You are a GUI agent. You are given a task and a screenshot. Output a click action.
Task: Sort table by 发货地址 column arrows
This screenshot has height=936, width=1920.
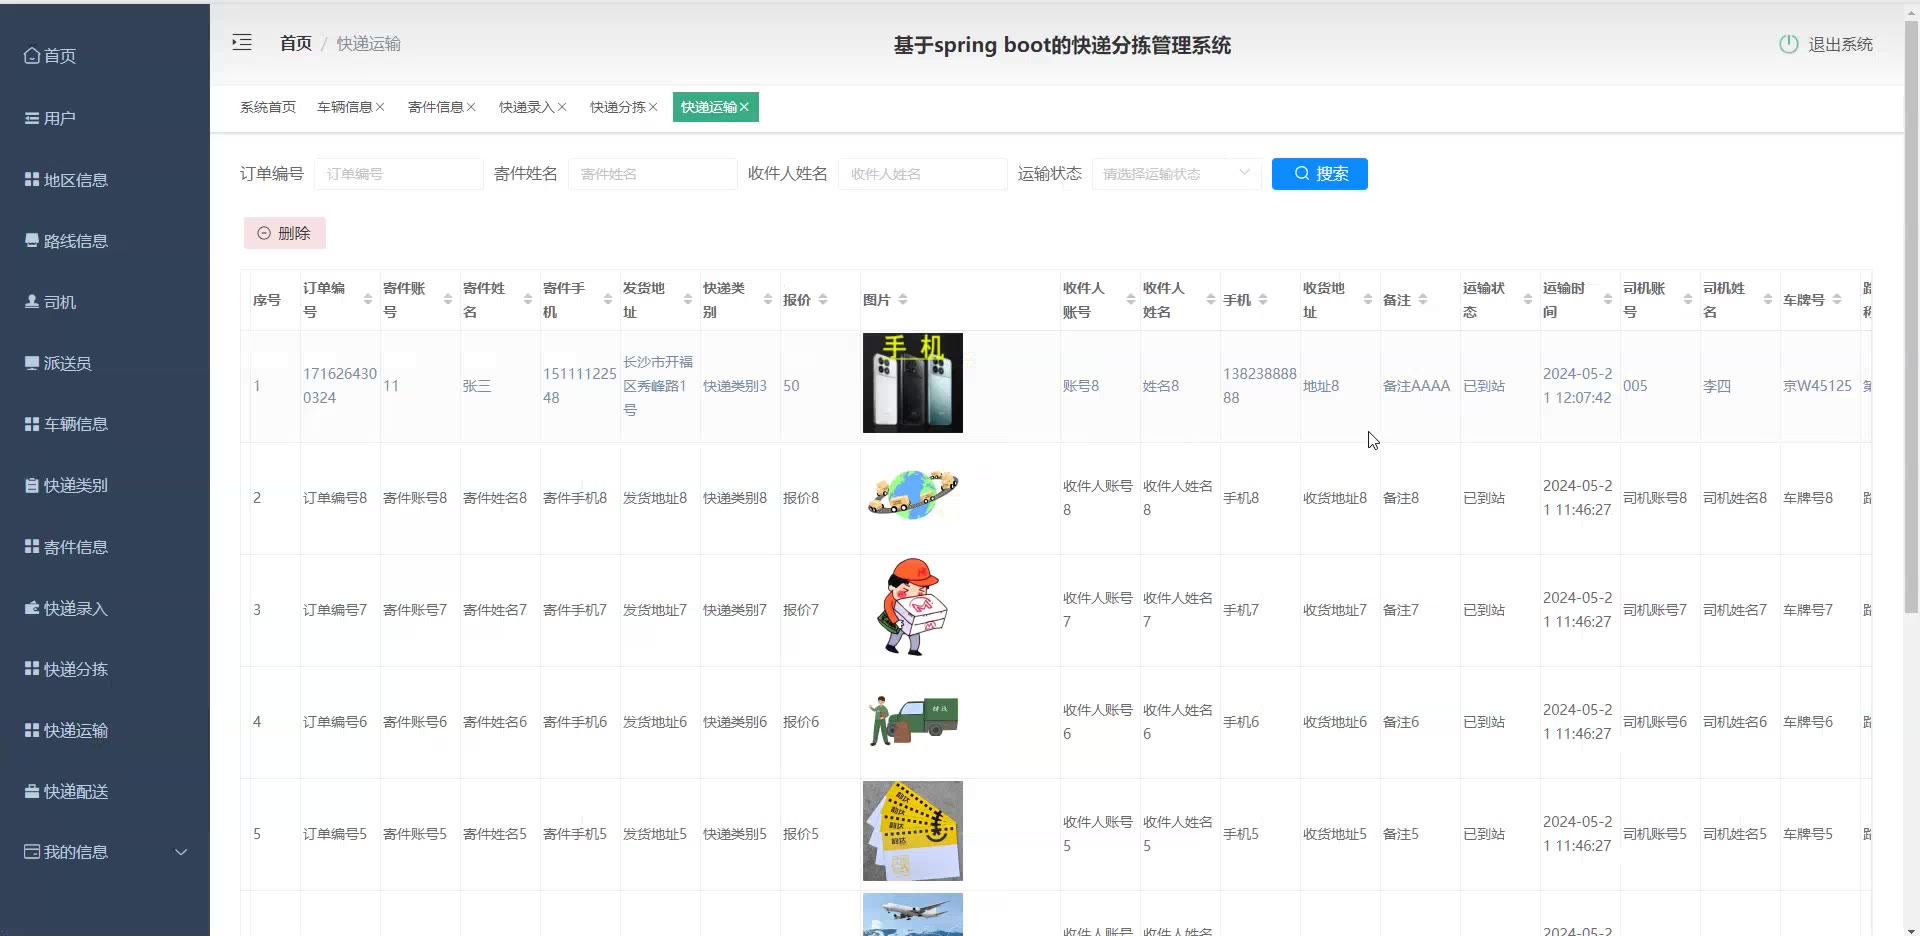(x=688, y=300)
